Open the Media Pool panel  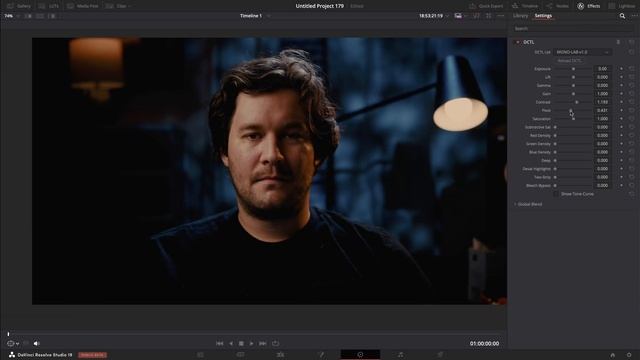(82, 6)
